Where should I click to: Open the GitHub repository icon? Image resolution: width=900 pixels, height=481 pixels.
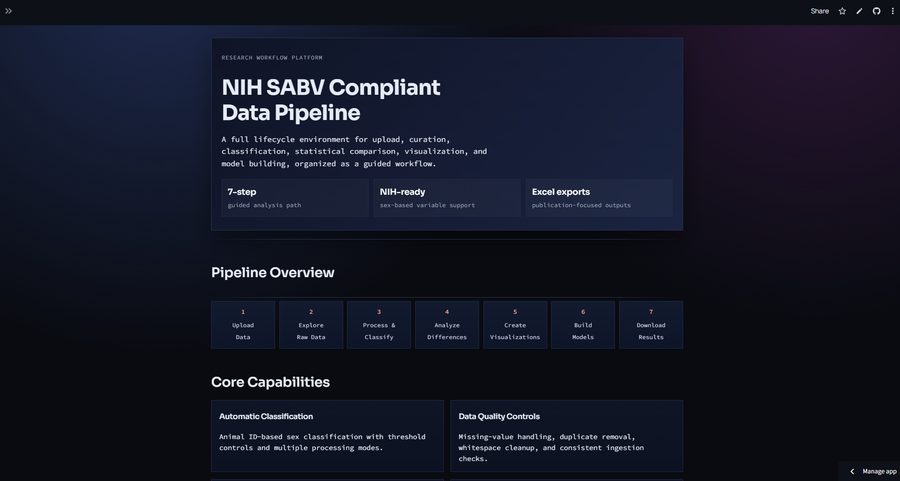click(x=876, y=11)
